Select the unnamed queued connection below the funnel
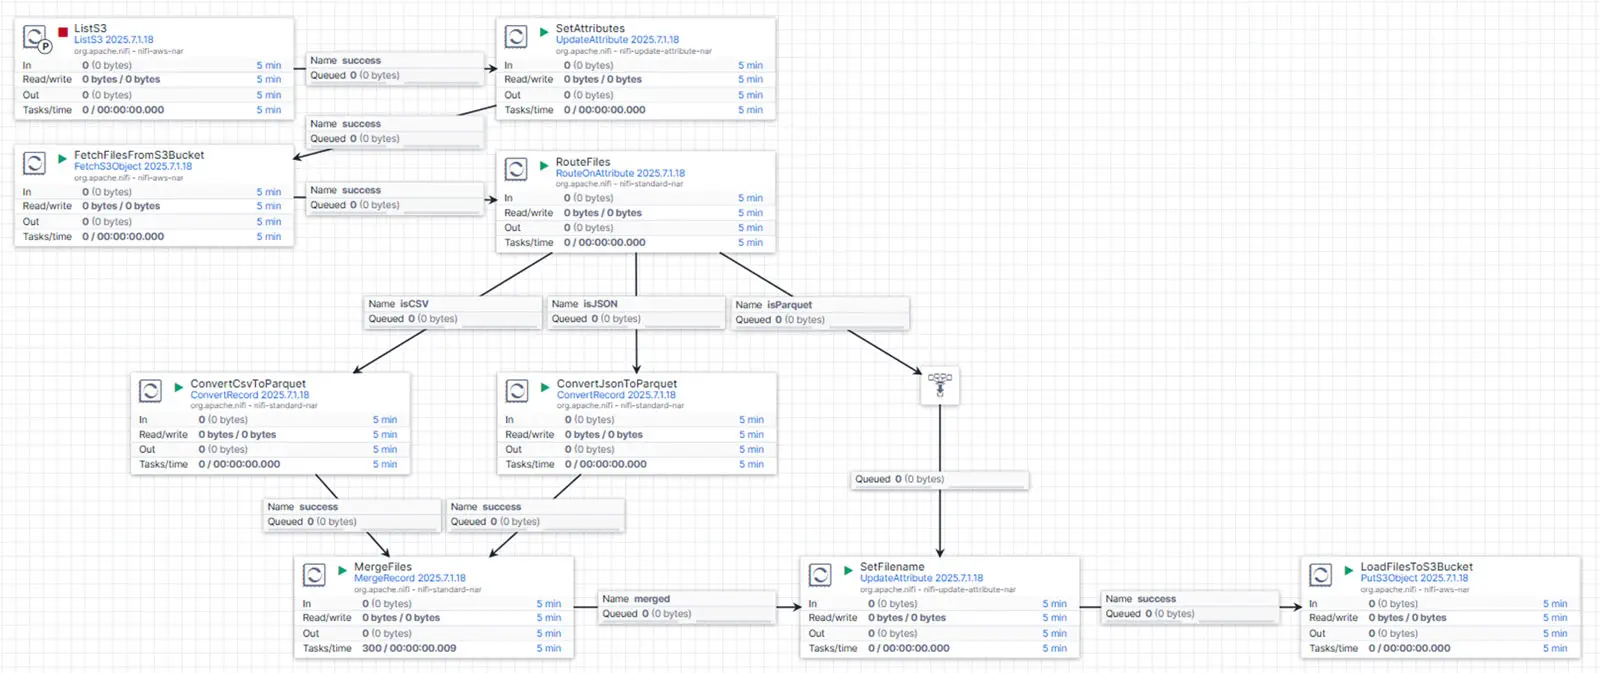The width and height of the screenshot is (1600, 673). [x=940, y=479]
